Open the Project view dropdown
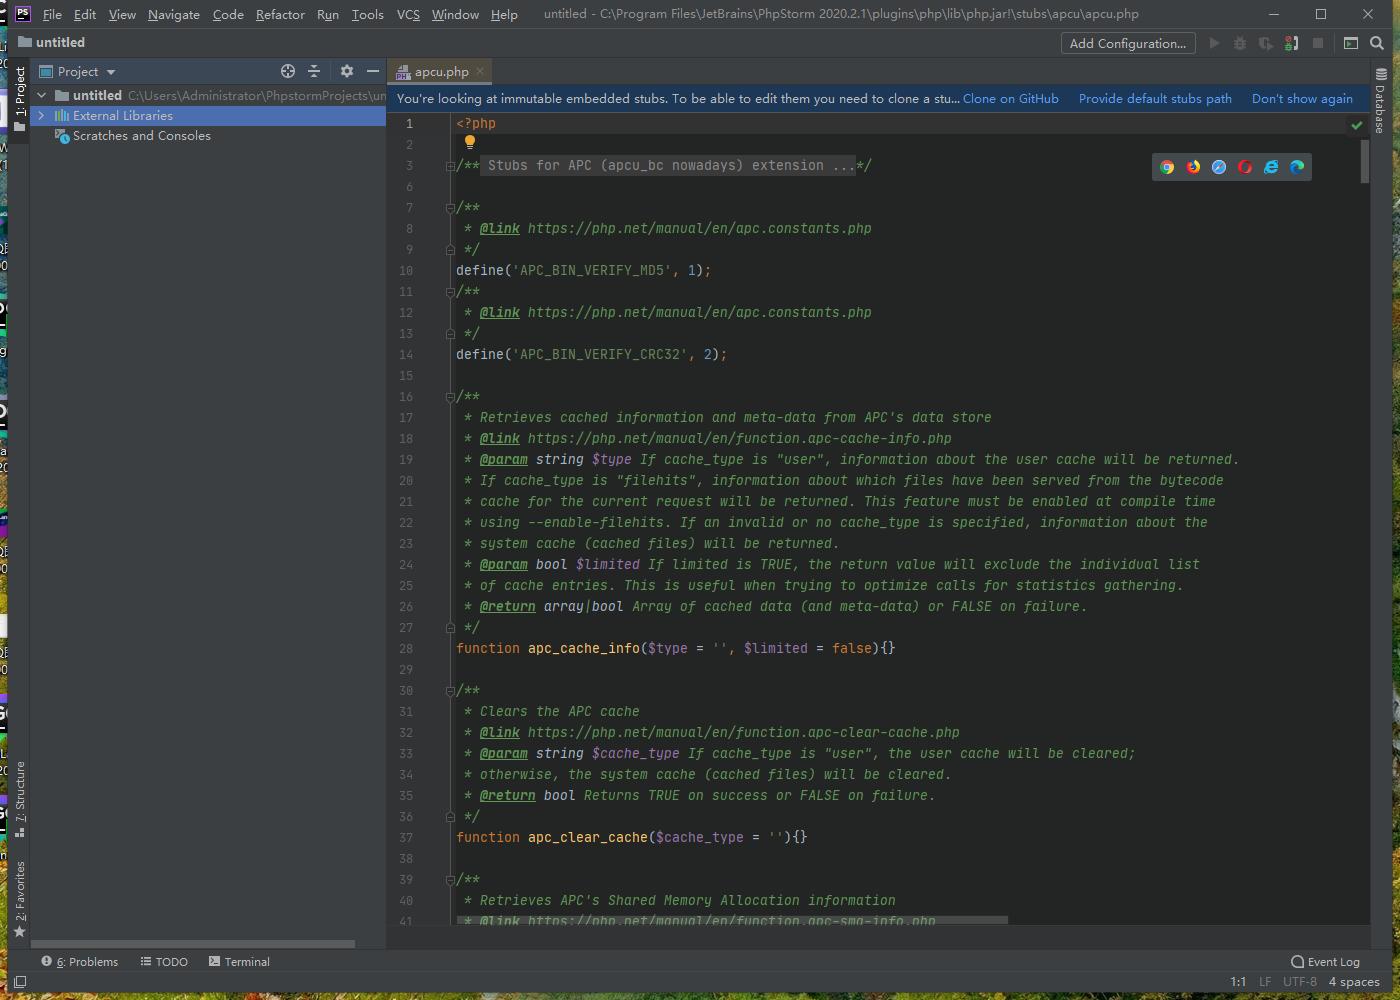The image size is (1400, 1000). click(78, 71)
